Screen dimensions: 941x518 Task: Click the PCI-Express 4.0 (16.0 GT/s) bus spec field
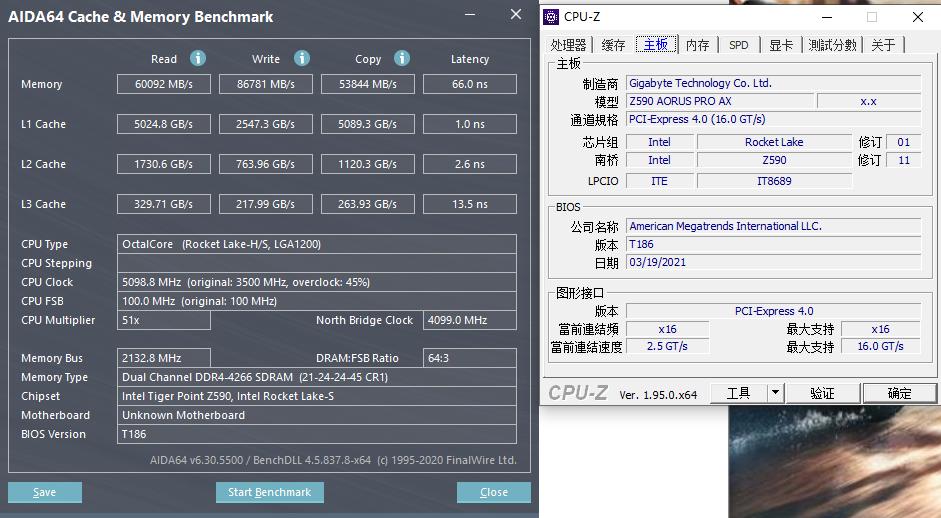coord(774,119)
